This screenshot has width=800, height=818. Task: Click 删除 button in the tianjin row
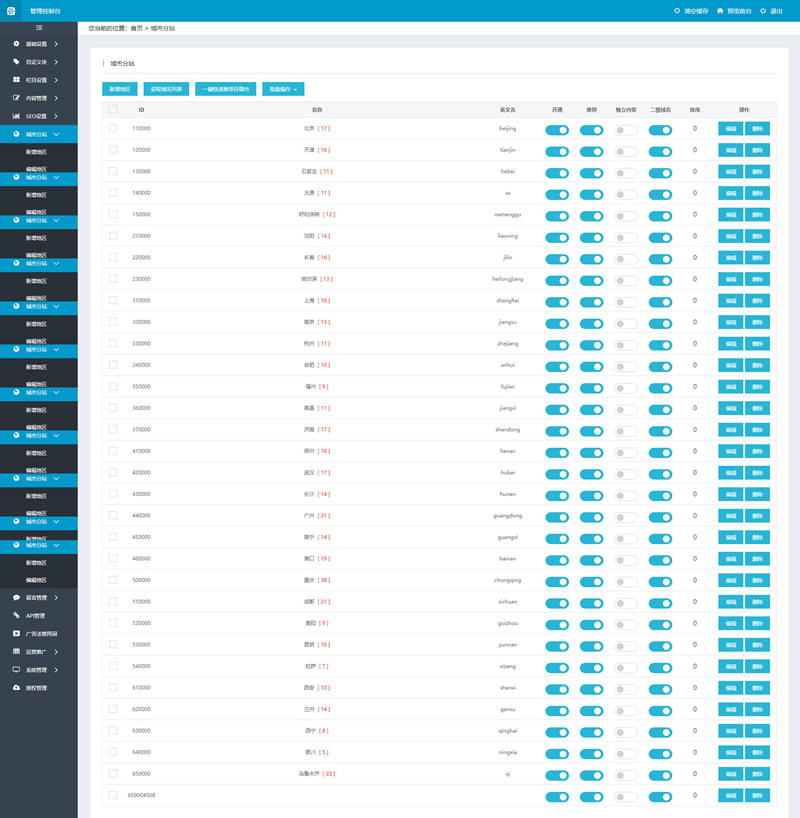757,150
